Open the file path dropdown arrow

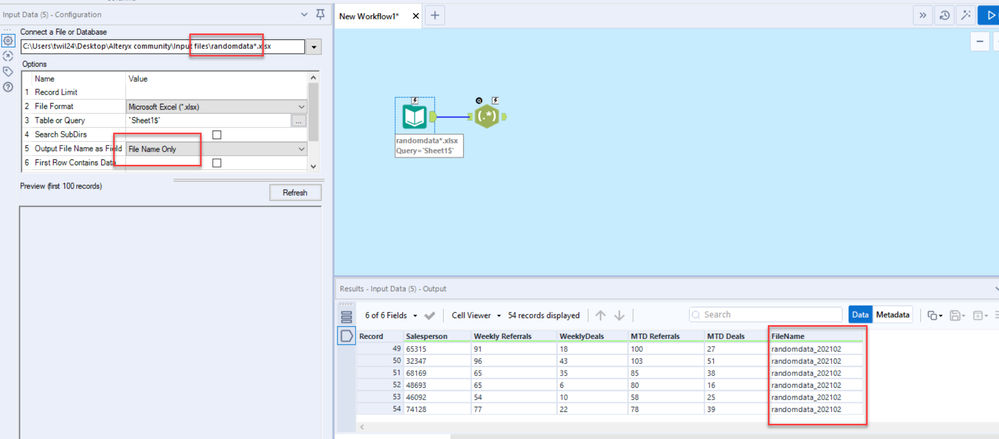[314, 47]
